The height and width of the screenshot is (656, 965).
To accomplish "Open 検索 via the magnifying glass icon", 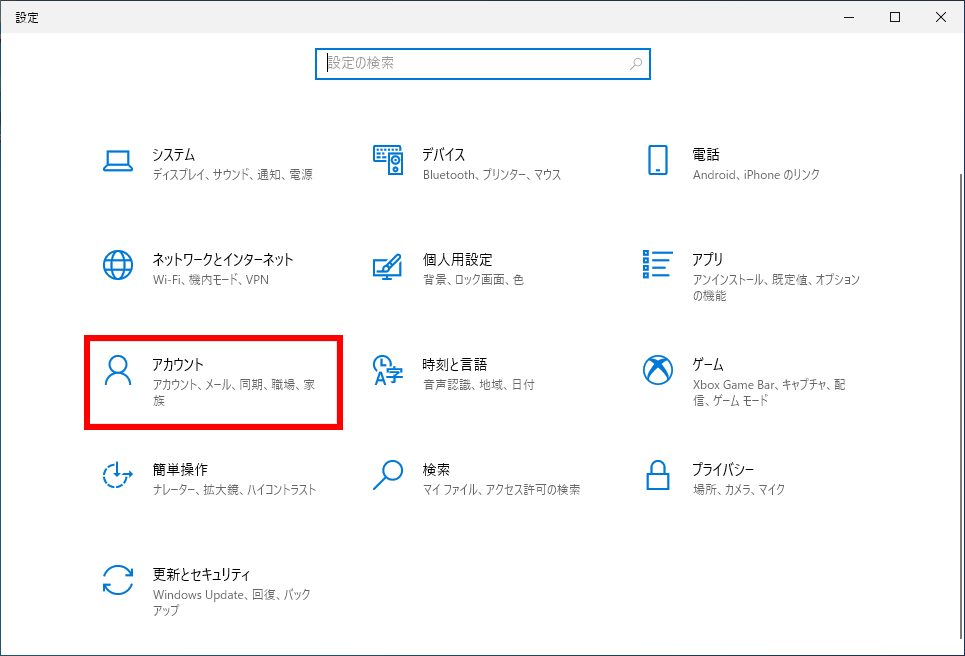I will tap(388, 475).
